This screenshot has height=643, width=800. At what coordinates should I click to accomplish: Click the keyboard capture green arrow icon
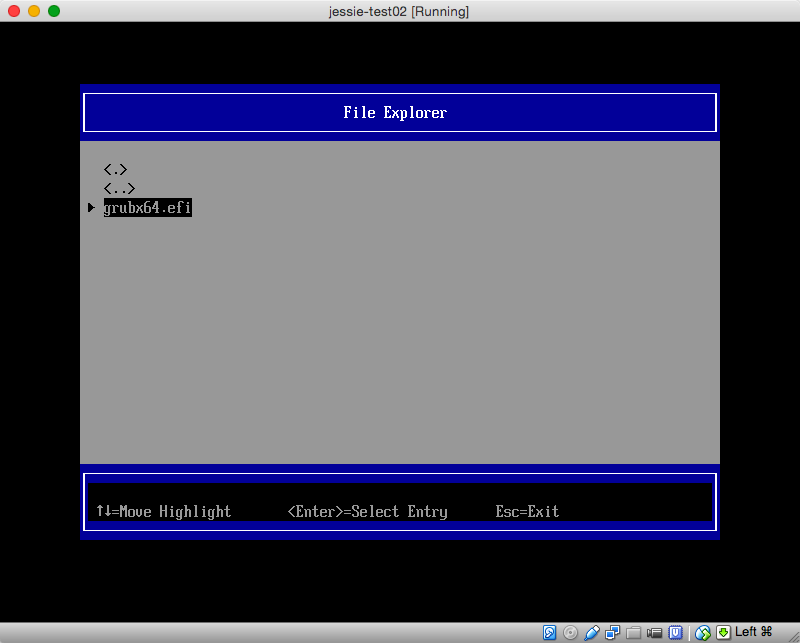click(x=723, y=633)
